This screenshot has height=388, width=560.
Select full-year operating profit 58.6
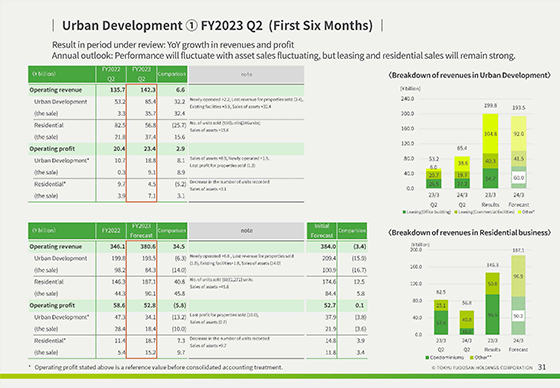click(119, 305)
